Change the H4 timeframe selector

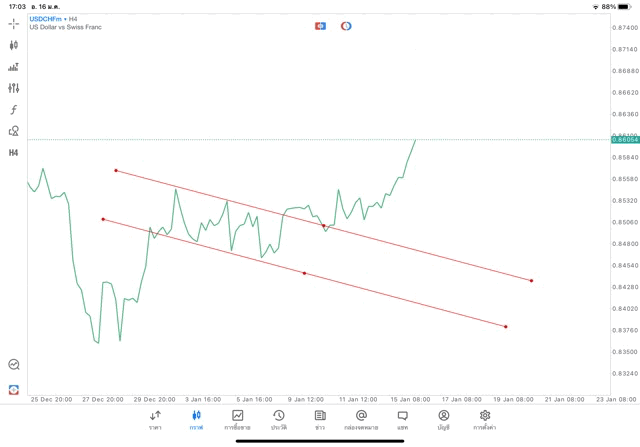pyautogui.click(x=14, y=153)
